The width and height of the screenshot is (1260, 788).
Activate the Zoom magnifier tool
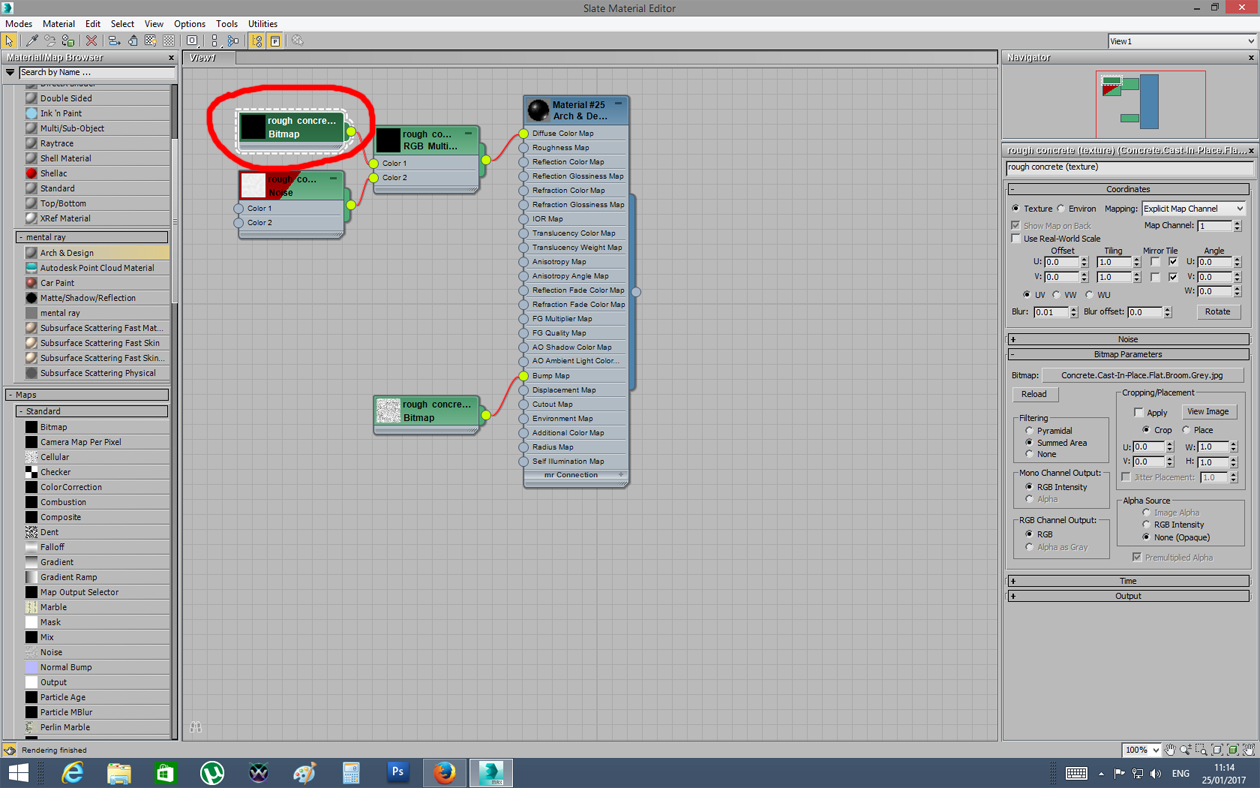(x=1186, y=749)
